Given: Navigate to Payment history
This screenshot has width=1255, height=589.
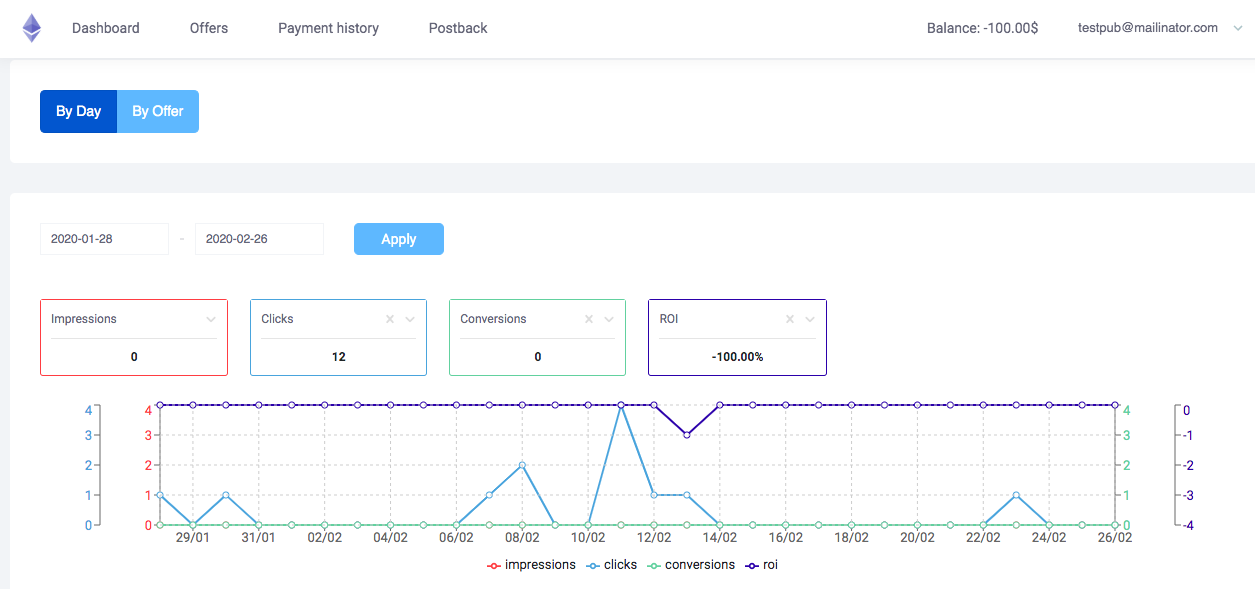Looking at the screenshot, I should point(328,28).
